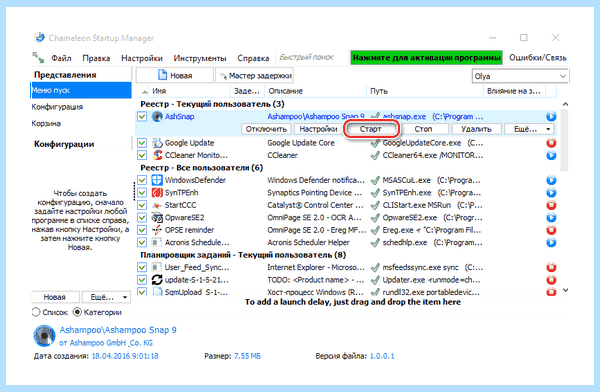Click red impact icon in StartCCC row
This screenshot has width=600, height=392.
click(551, 205)
